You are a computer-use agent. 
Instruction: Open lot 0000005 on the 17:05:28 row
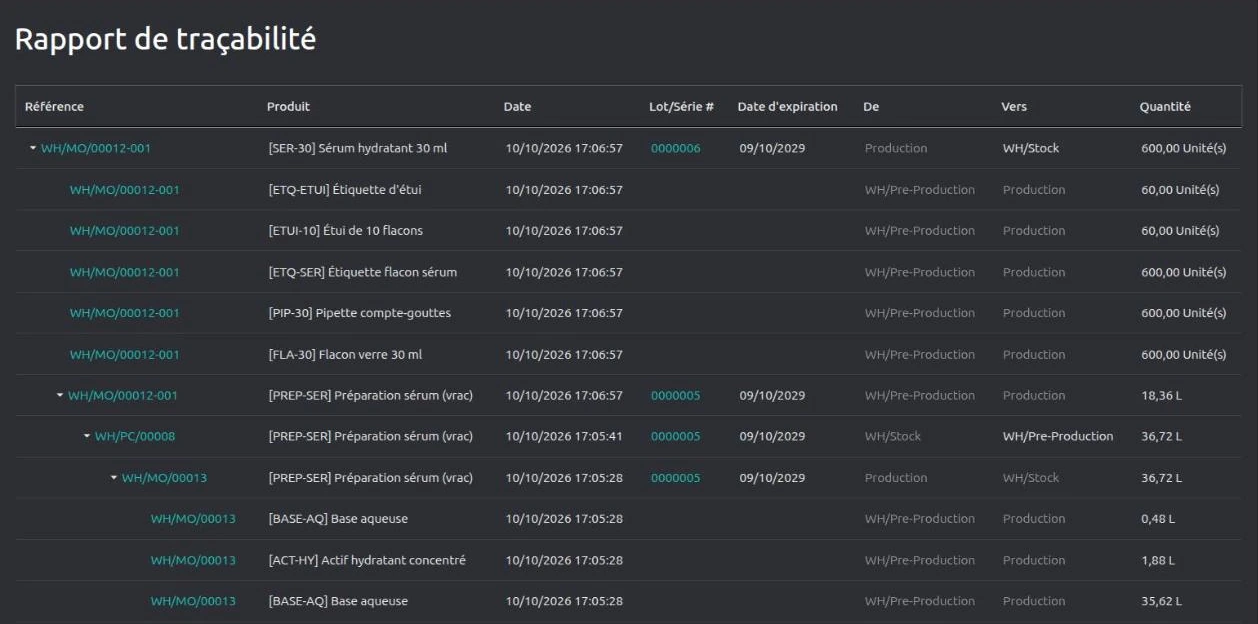point(676,478)
